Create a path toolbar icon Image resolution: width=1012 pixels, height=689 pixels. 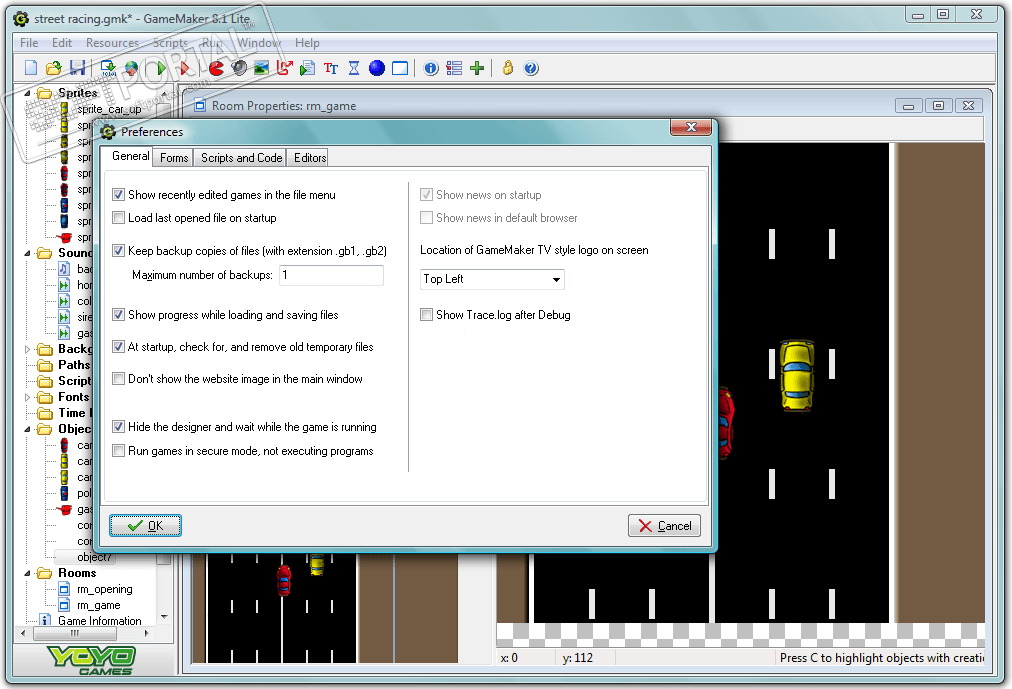coord(285,68)
